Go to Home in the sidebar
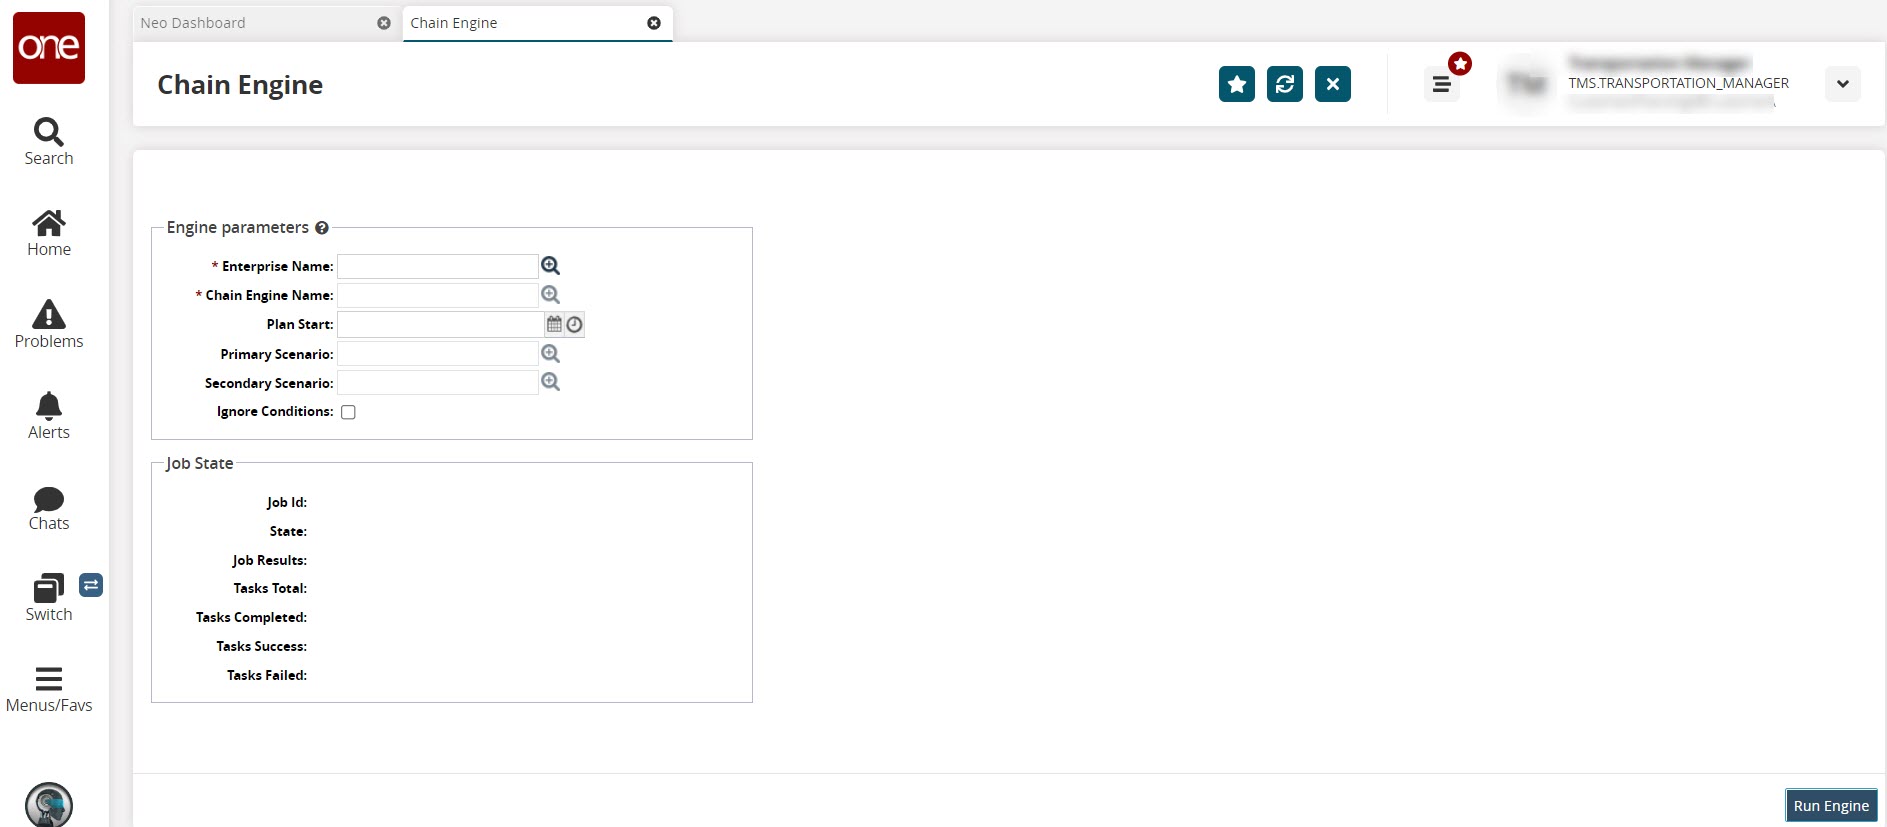Viewport: 1887px width, 827px height. [x=49, y=233]
